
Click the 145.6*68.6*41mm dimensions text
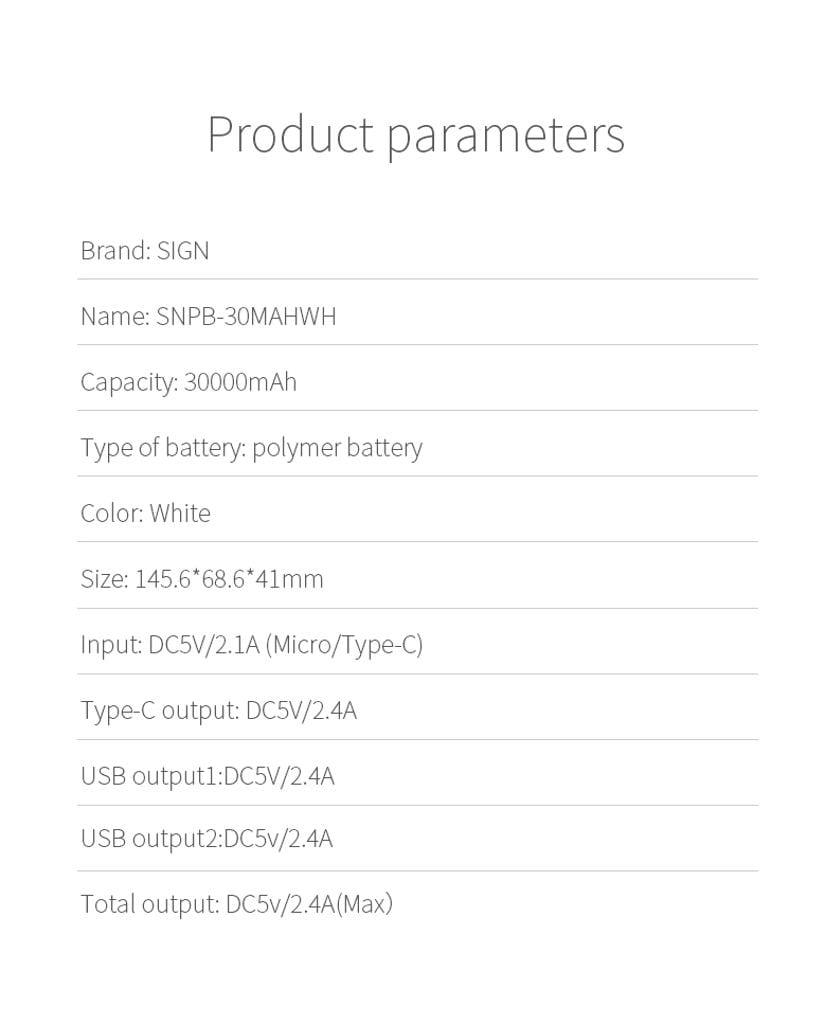point(229,579)
